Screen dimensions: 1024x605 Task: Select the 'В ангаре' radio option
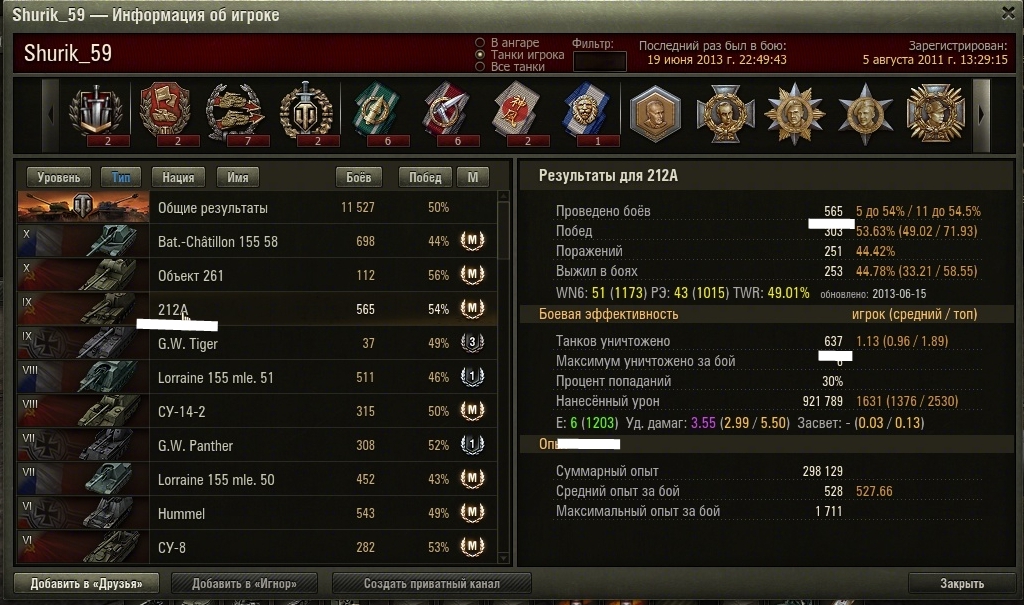pyautogui.click(x=480, y=42)
